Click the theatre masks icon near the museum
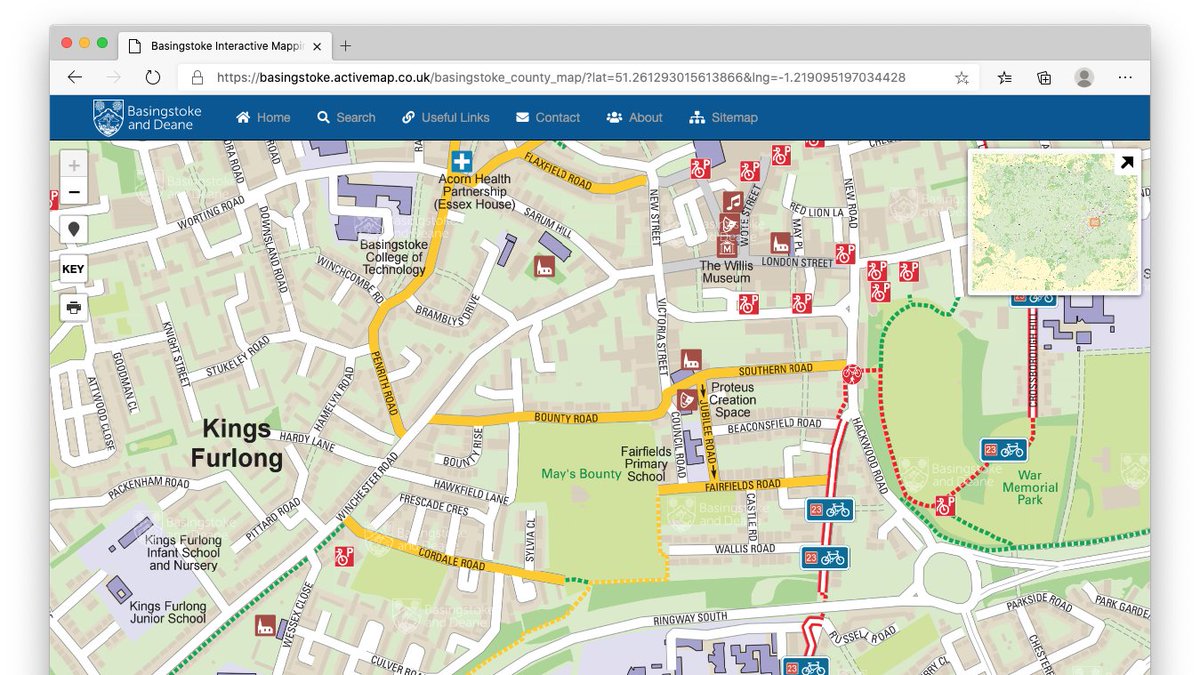The image size is (1200, 675). (x=730, y=223)
